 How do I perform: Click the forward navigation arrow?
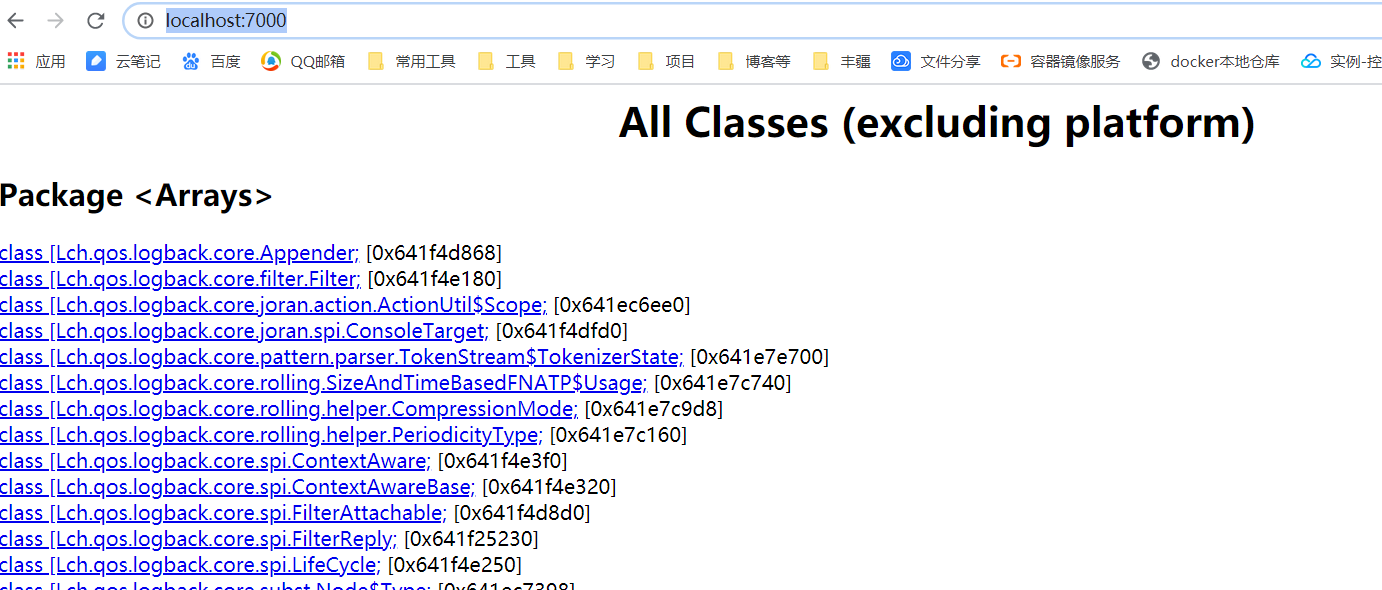(55, 20)
